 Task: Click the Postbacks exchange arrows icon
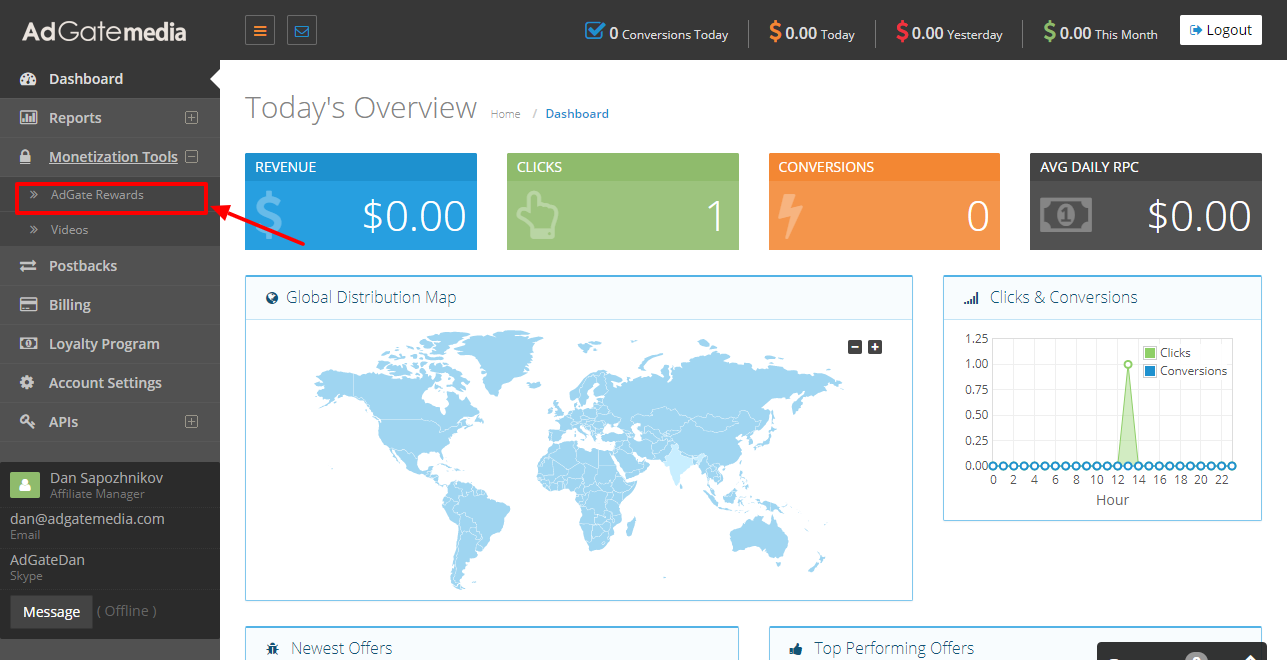28,266
